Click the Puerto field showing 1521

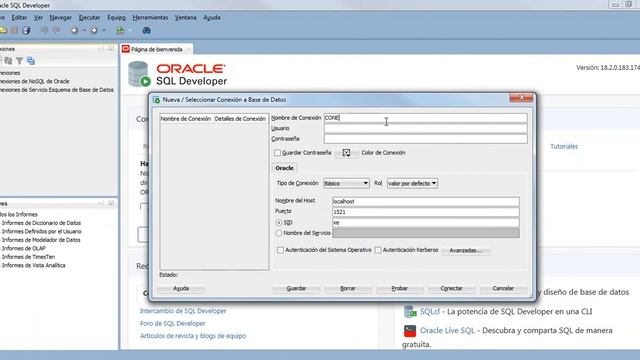[426, 212]
